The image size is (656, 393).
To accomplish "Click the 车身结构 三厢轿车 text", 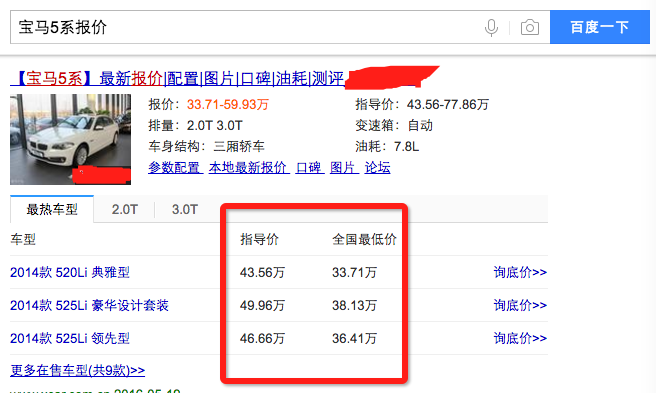I will tap(206, 146).
